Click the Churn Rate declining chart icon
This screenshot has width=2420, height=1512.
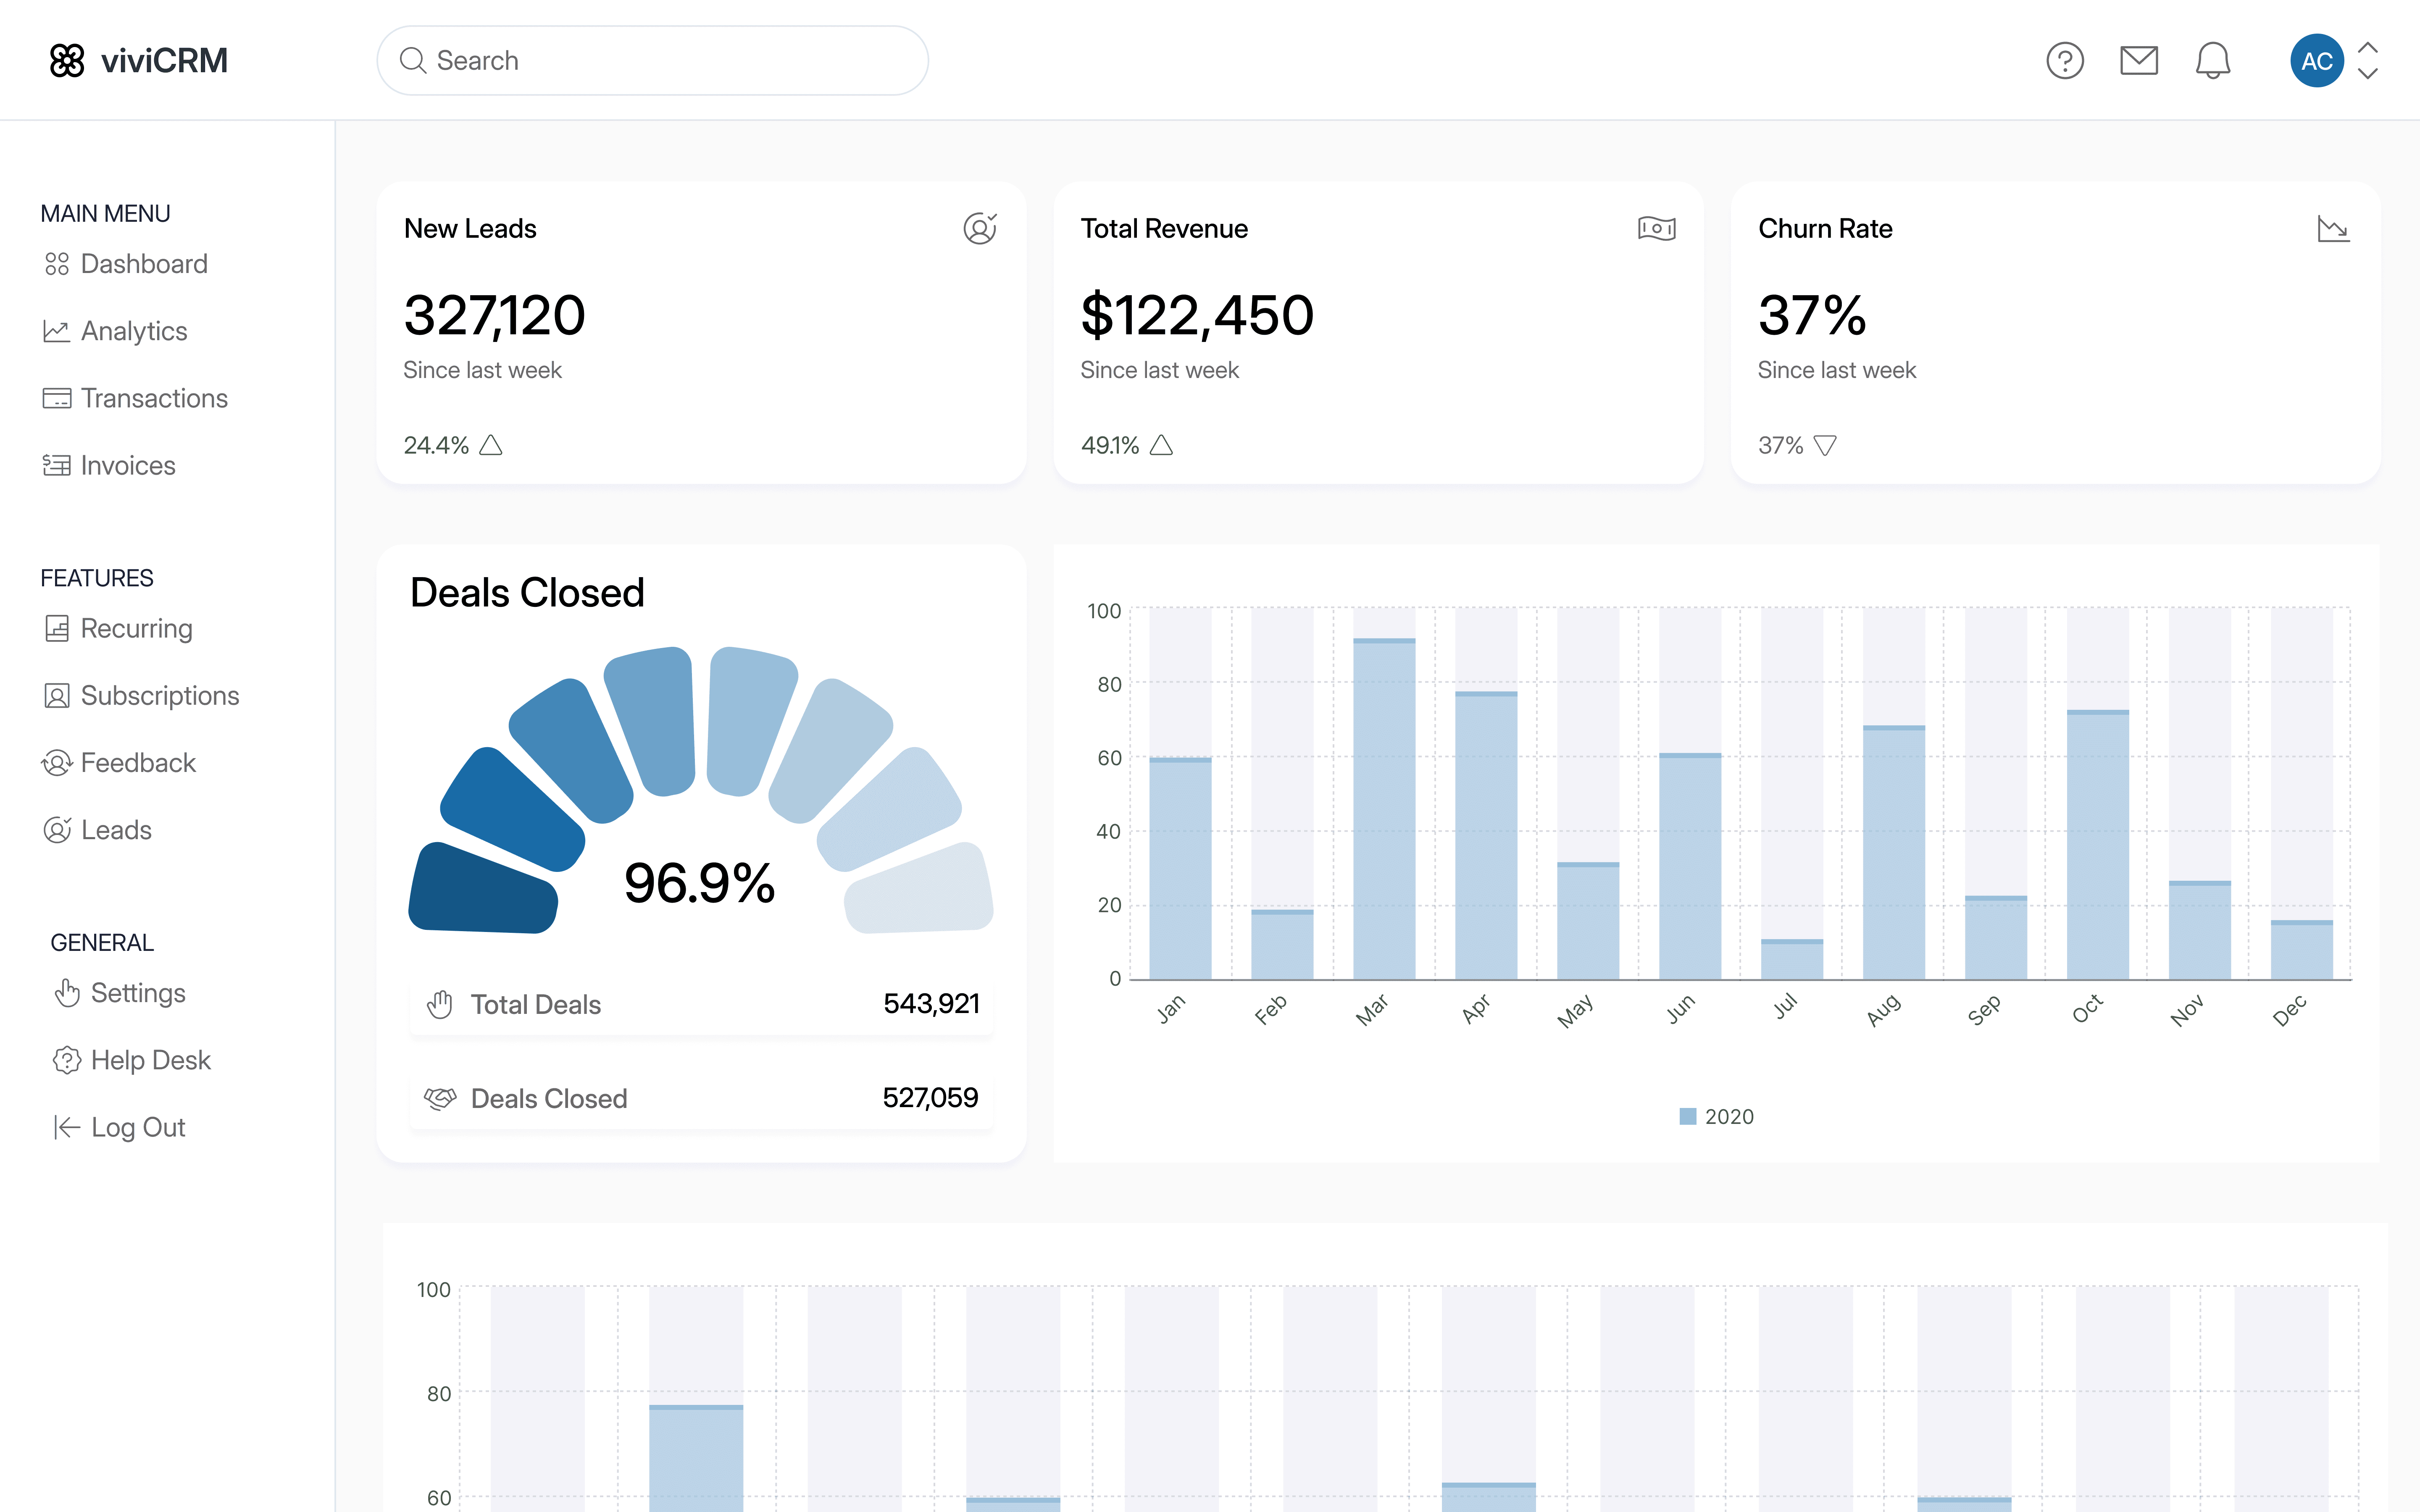point(2333,229)
